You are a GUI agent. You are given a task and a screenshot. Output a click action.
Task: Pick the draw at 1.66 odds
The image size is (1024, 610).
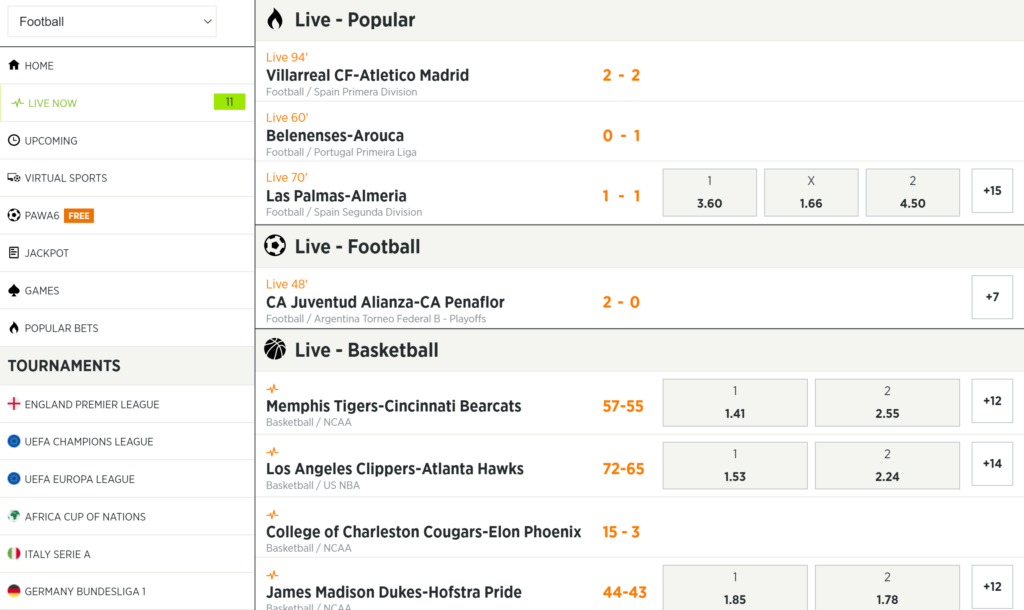[x=811, y=192]
